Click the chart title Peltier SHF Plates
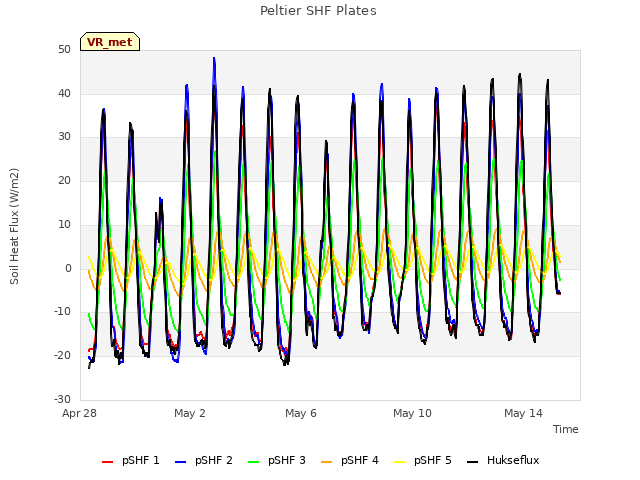Image resolution: width=640 pixels, height=480 pixels. click(x=318, y=11)
